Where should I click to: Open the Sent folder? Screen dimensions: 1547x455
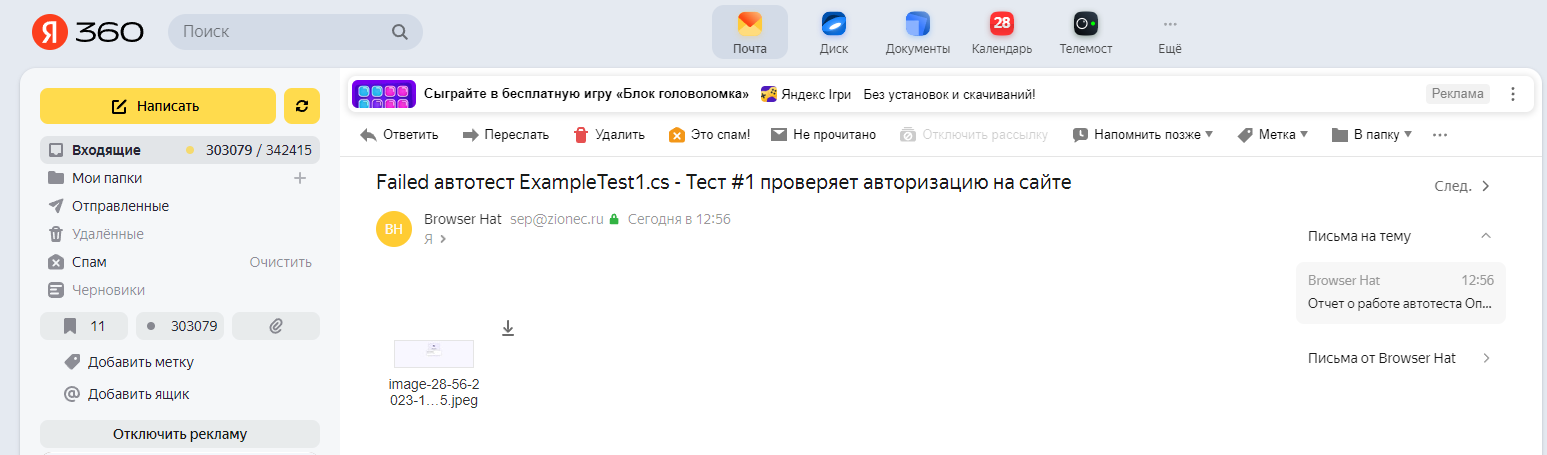pos(120,206)
